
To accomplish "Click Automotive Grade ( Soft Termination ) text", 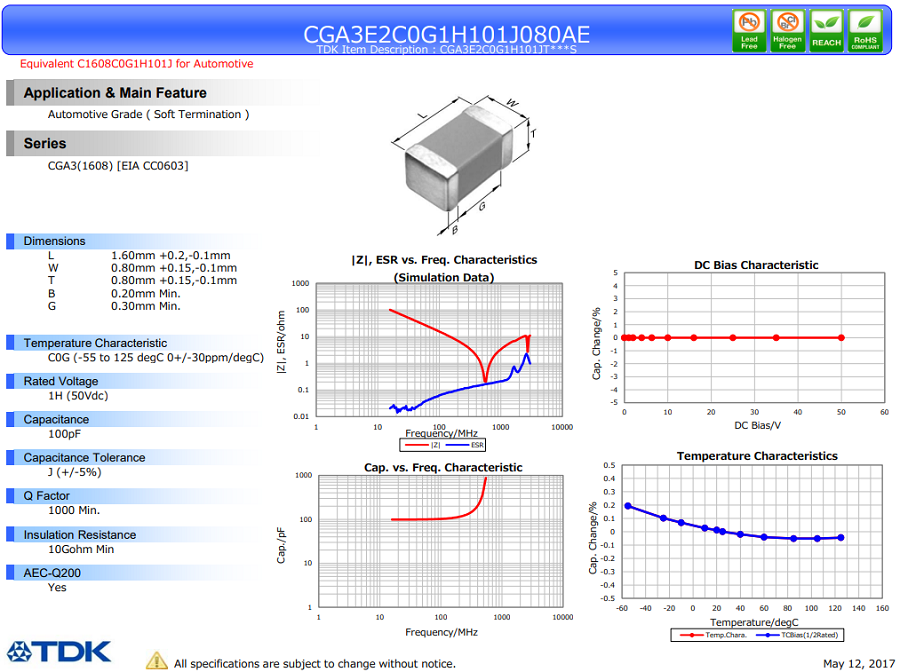I will click(149, 114).
